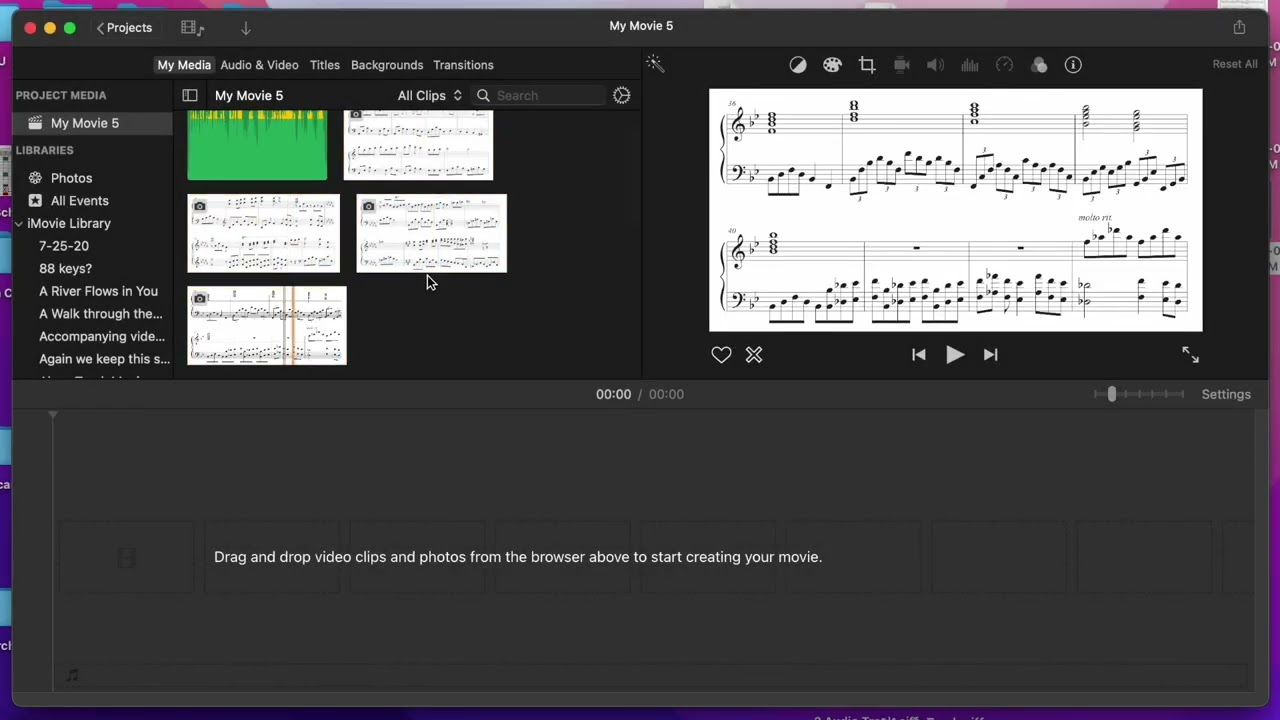1280x720 pixels.
Task: Open the clip filter and audio effects tool
Action: (x=1039, y=65)
